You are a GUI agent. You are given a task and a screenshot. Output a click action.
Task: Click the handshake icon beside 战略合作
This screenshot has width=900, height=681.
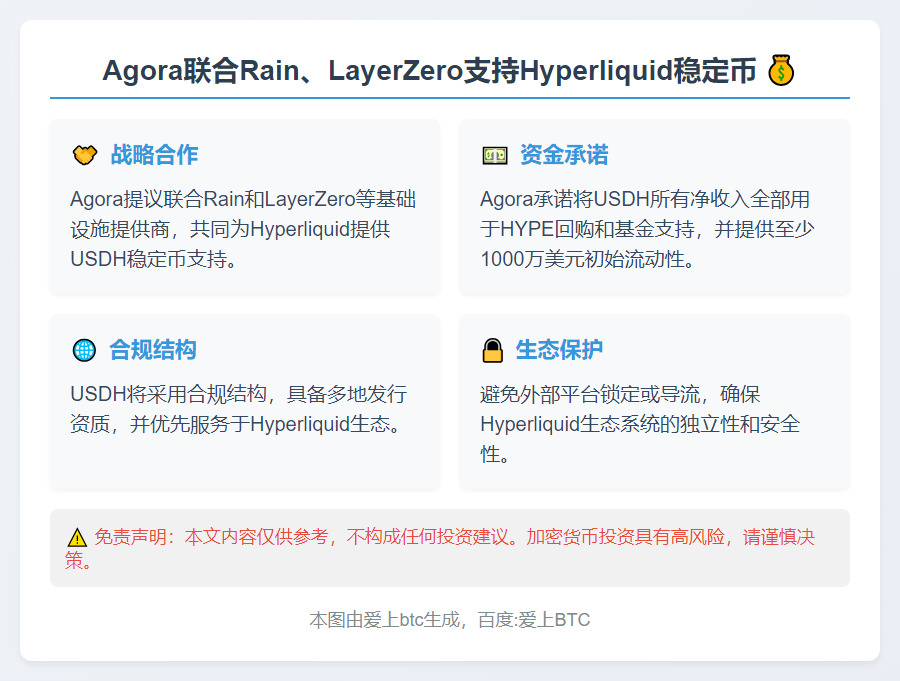[84, 155]
